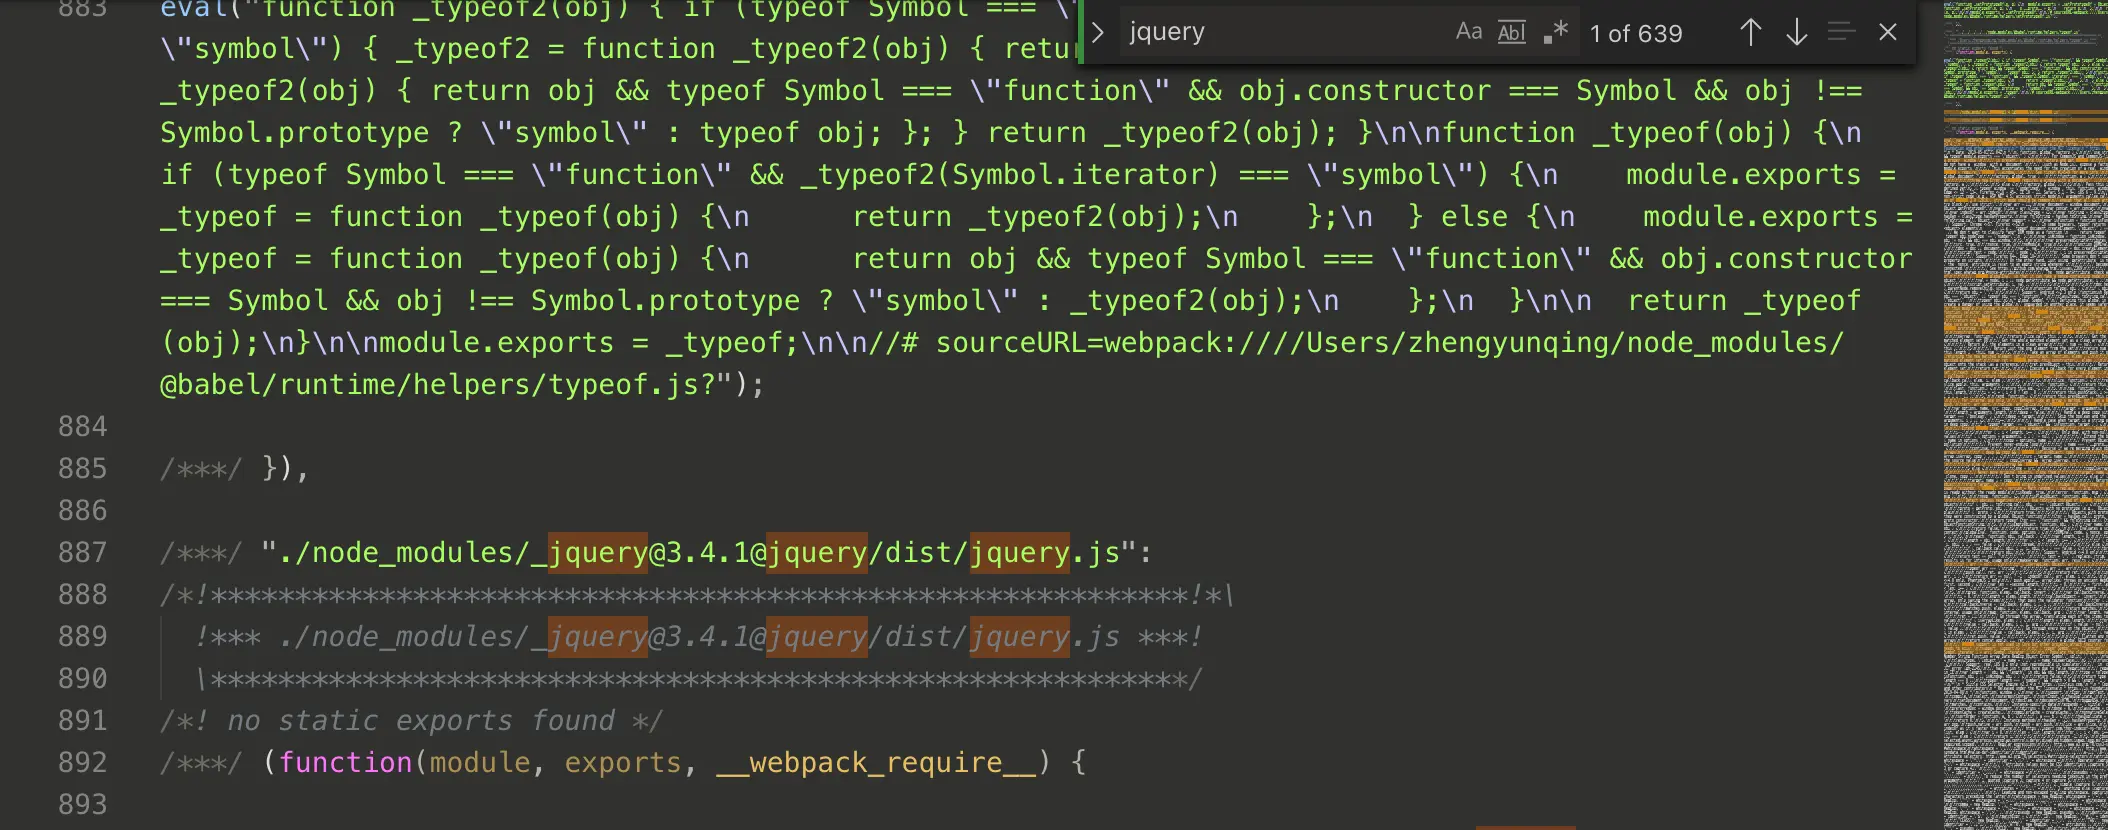This screenshot has width=2108, height=830.
Task: Click line number 889 in the gutter
Action: [x=82, y=636]
